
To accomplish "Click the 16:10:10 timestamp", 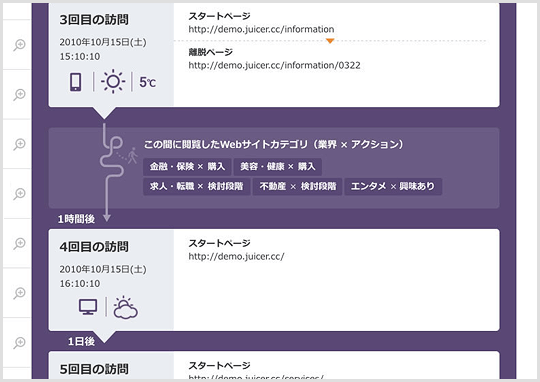I will point(80,283).
